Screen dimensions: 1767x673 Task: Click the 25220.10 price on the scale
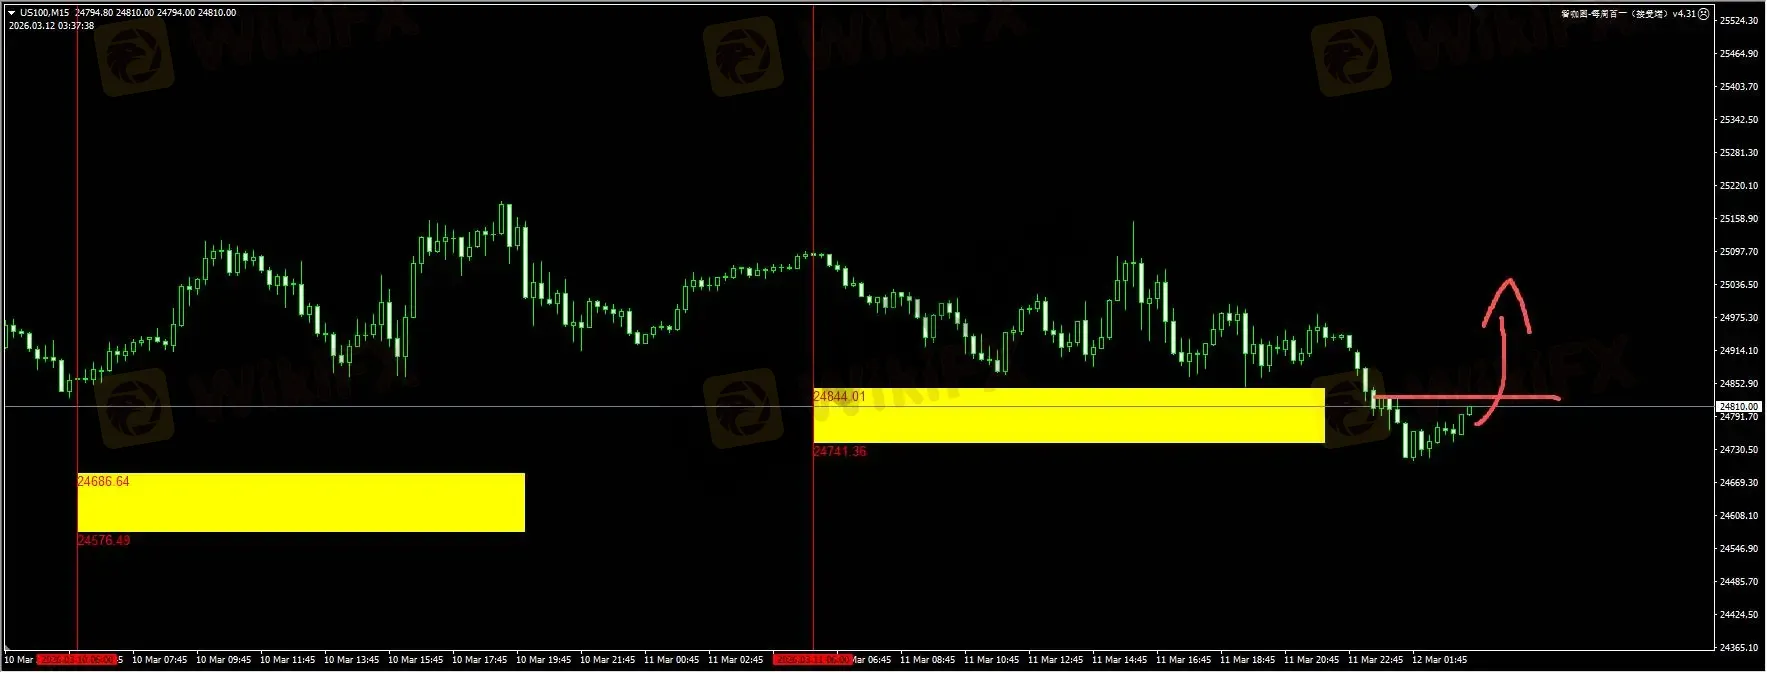[1739, 186]
